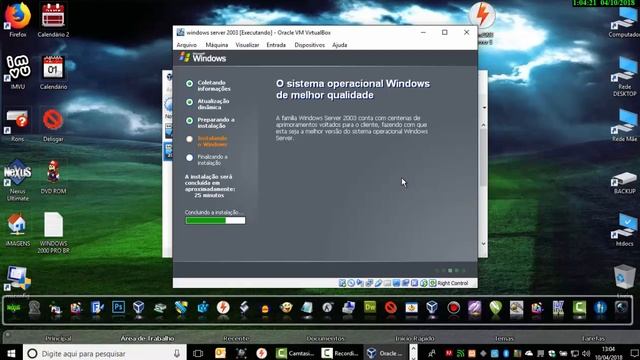Open the Windows Start menu
640x360 pixels.
pos(11,353)
